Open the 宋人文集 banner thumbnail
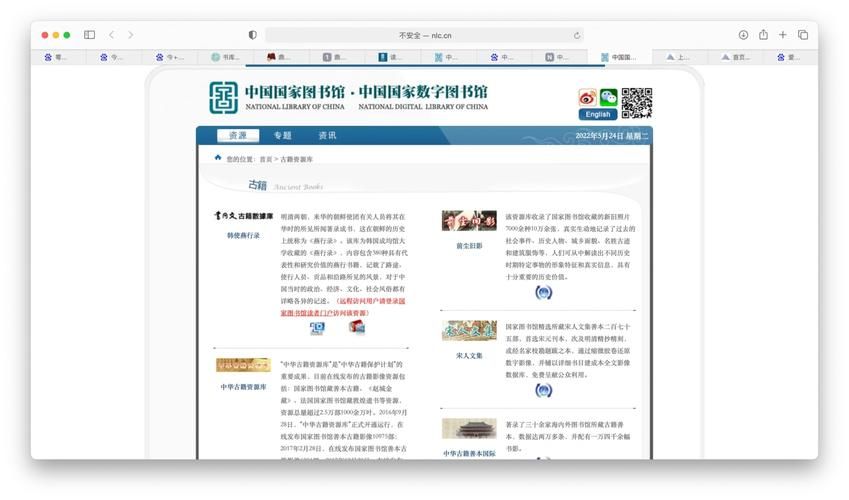The height and width of the screenshot is (500, 849). click(469, 330)
